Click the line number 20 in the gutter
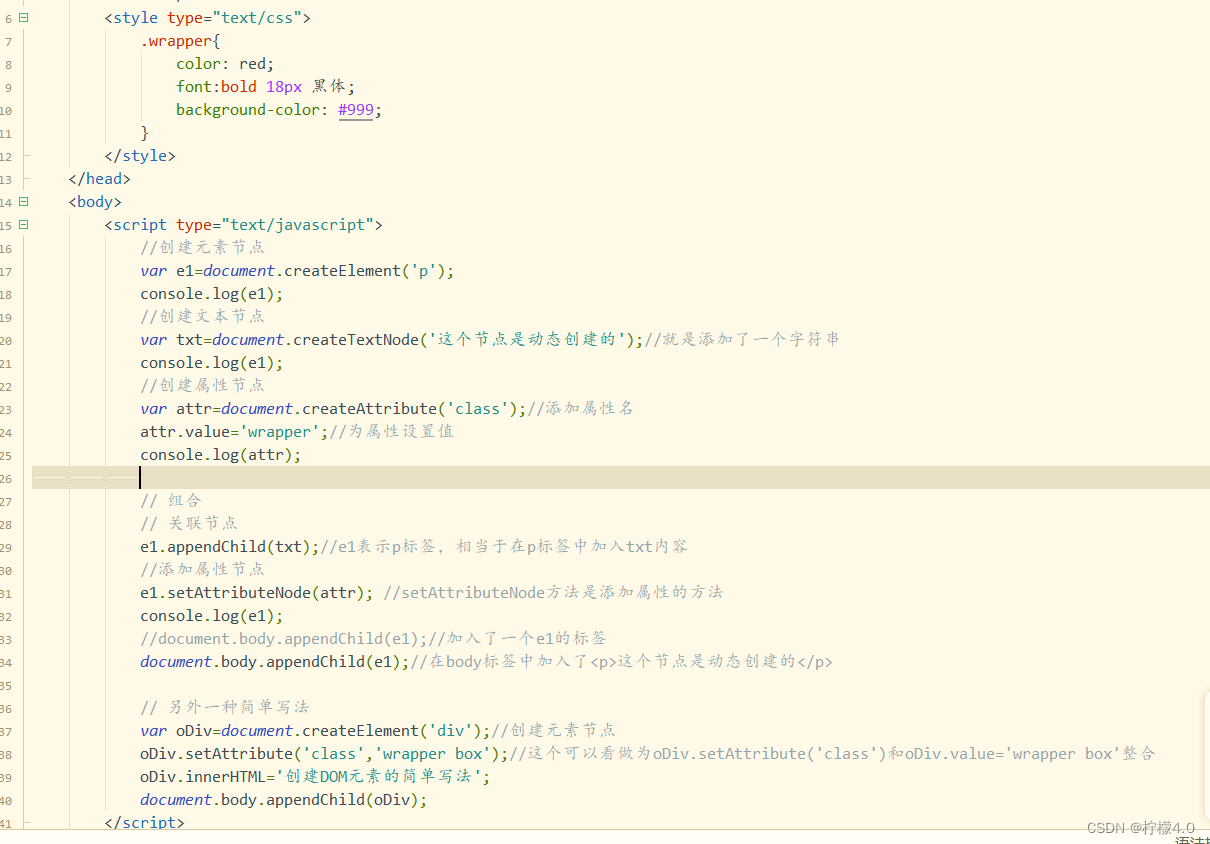 (x=6, y=340)
